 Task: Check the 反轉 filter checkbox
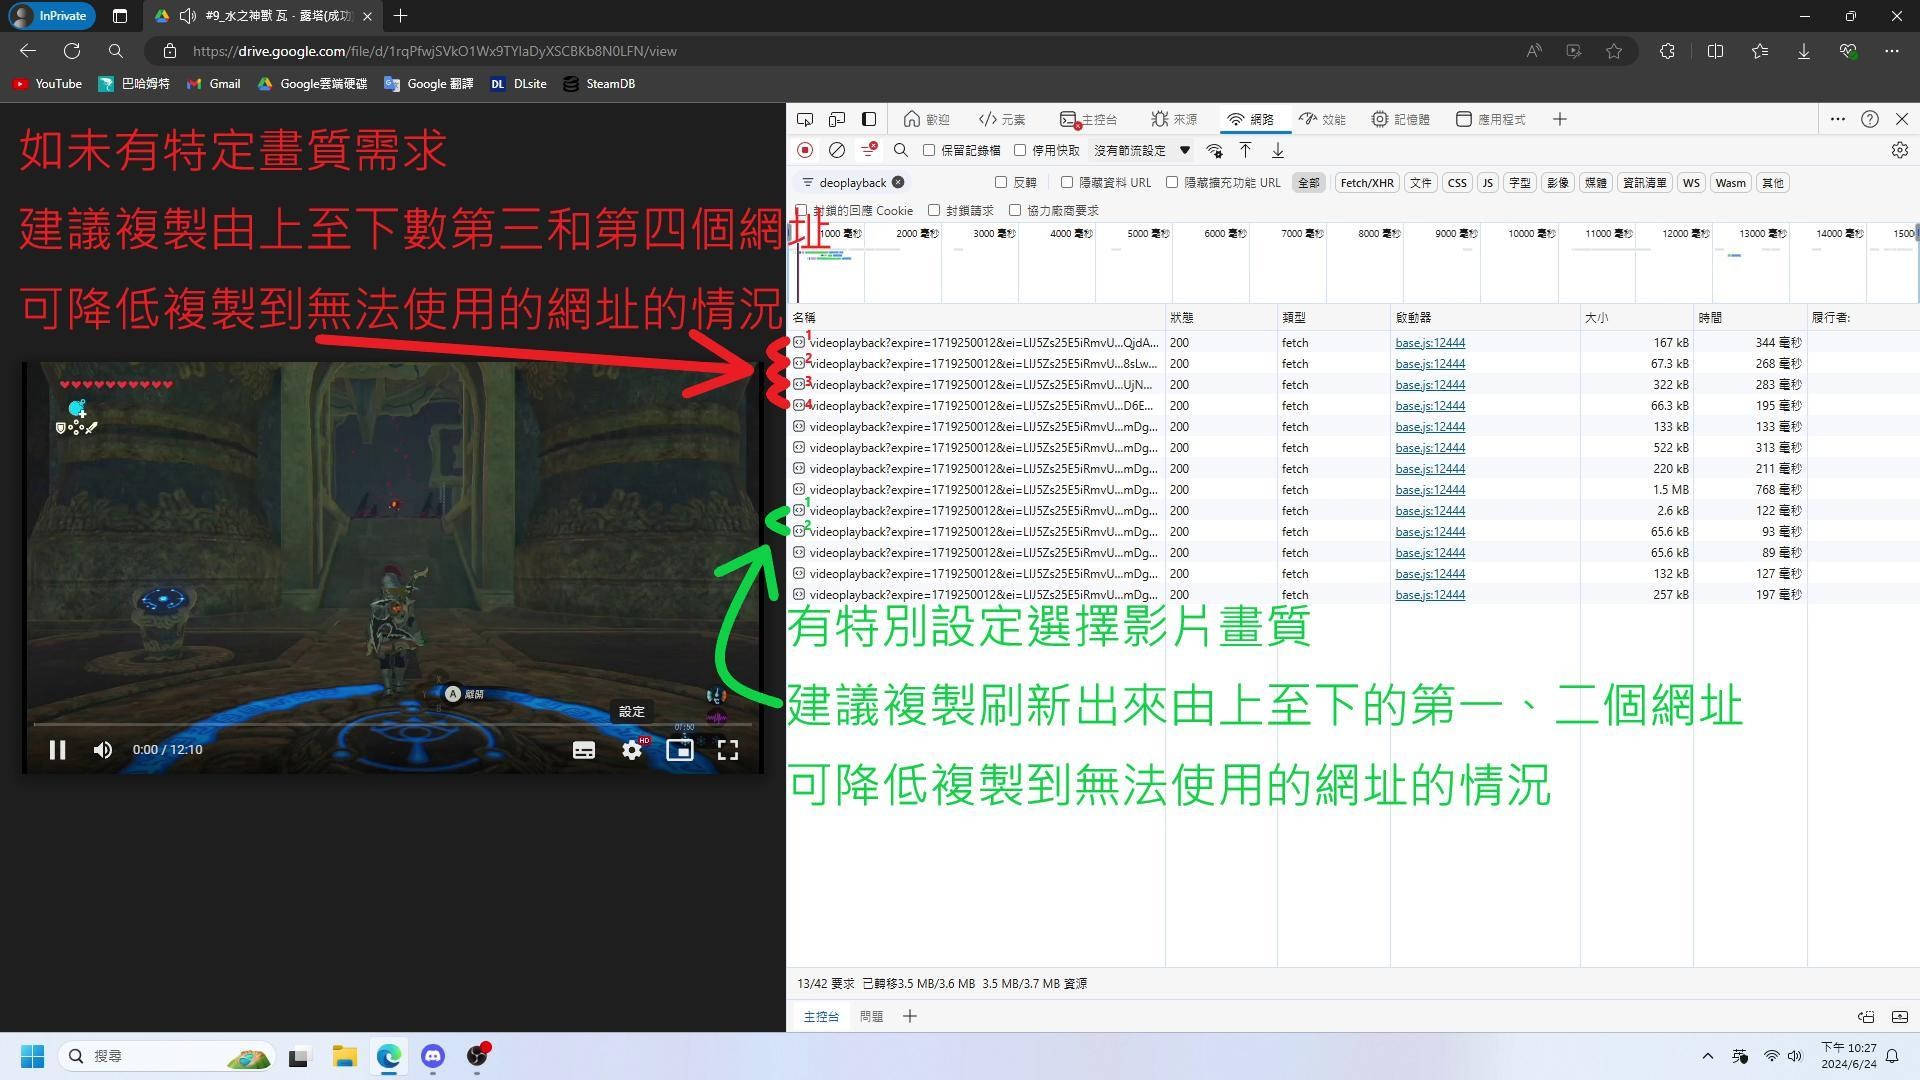1001,182
